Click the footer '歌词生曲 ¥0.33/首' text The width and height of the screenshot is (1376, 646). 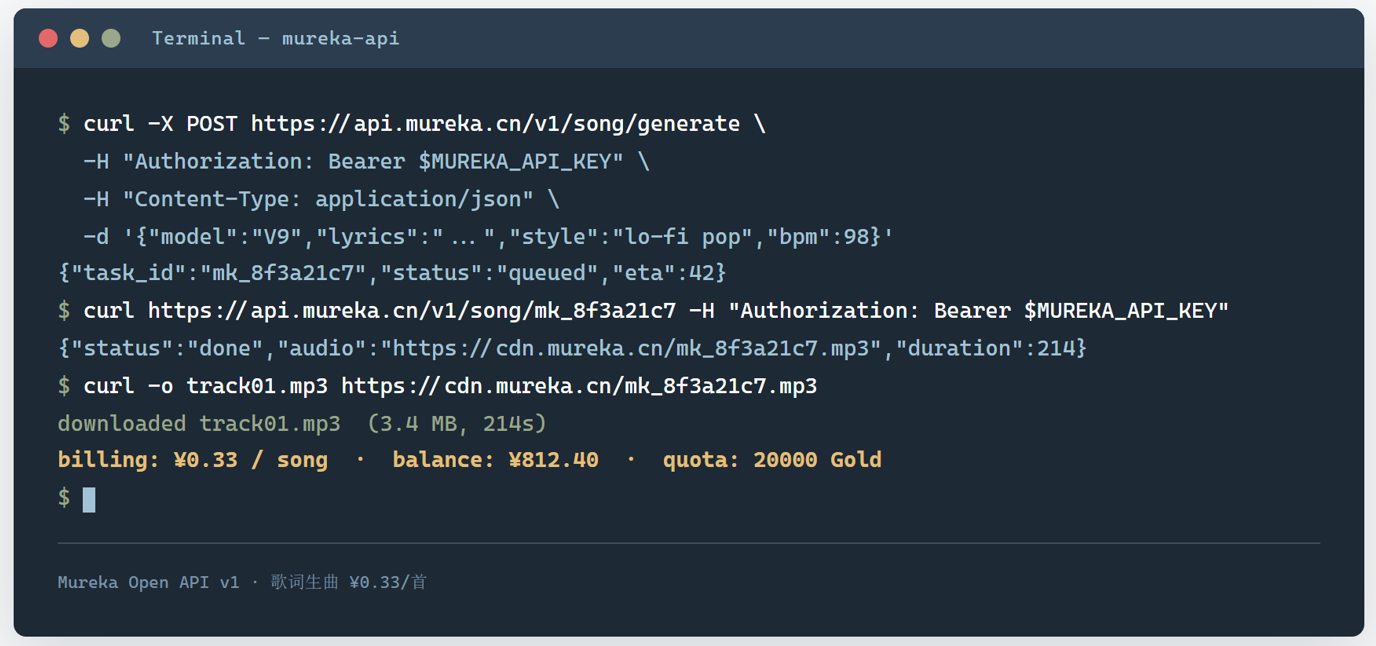349,582
